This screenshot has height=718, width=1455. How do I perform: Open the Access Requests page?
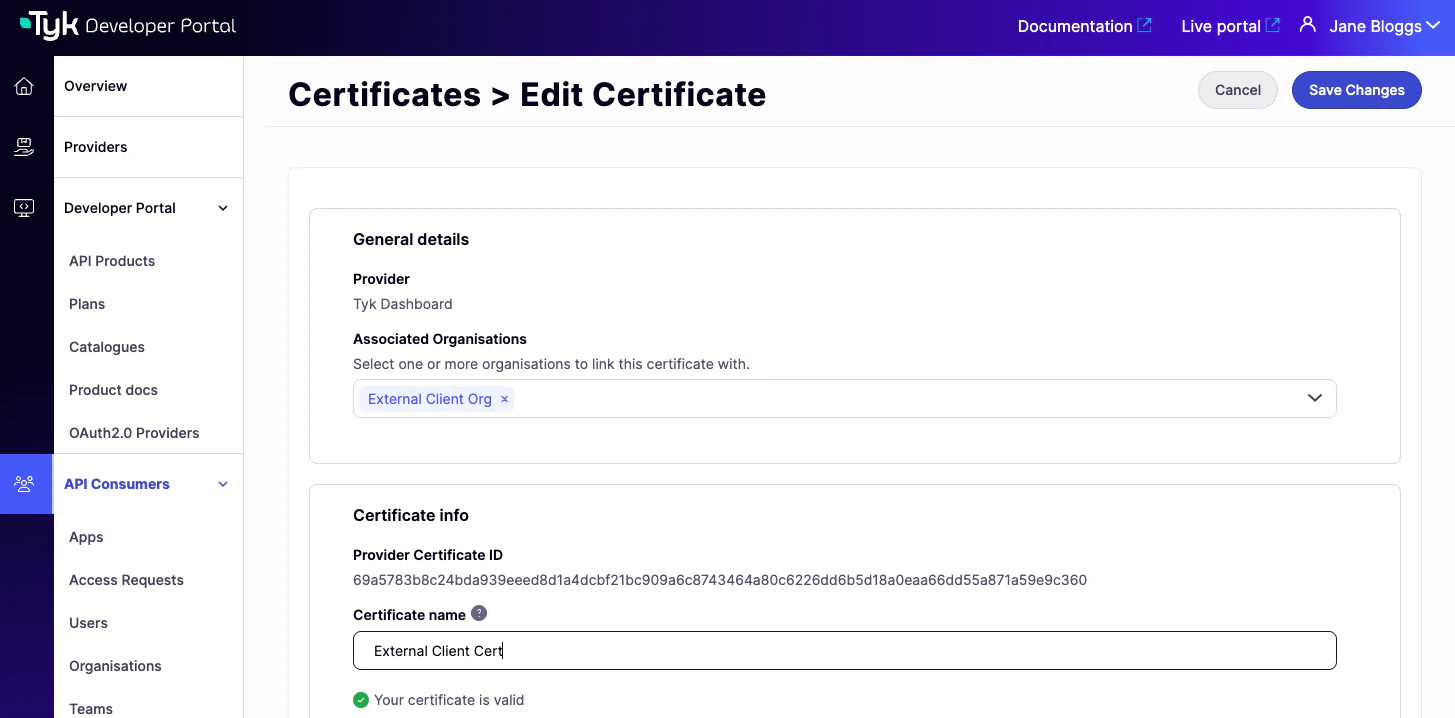coord(126,580)
